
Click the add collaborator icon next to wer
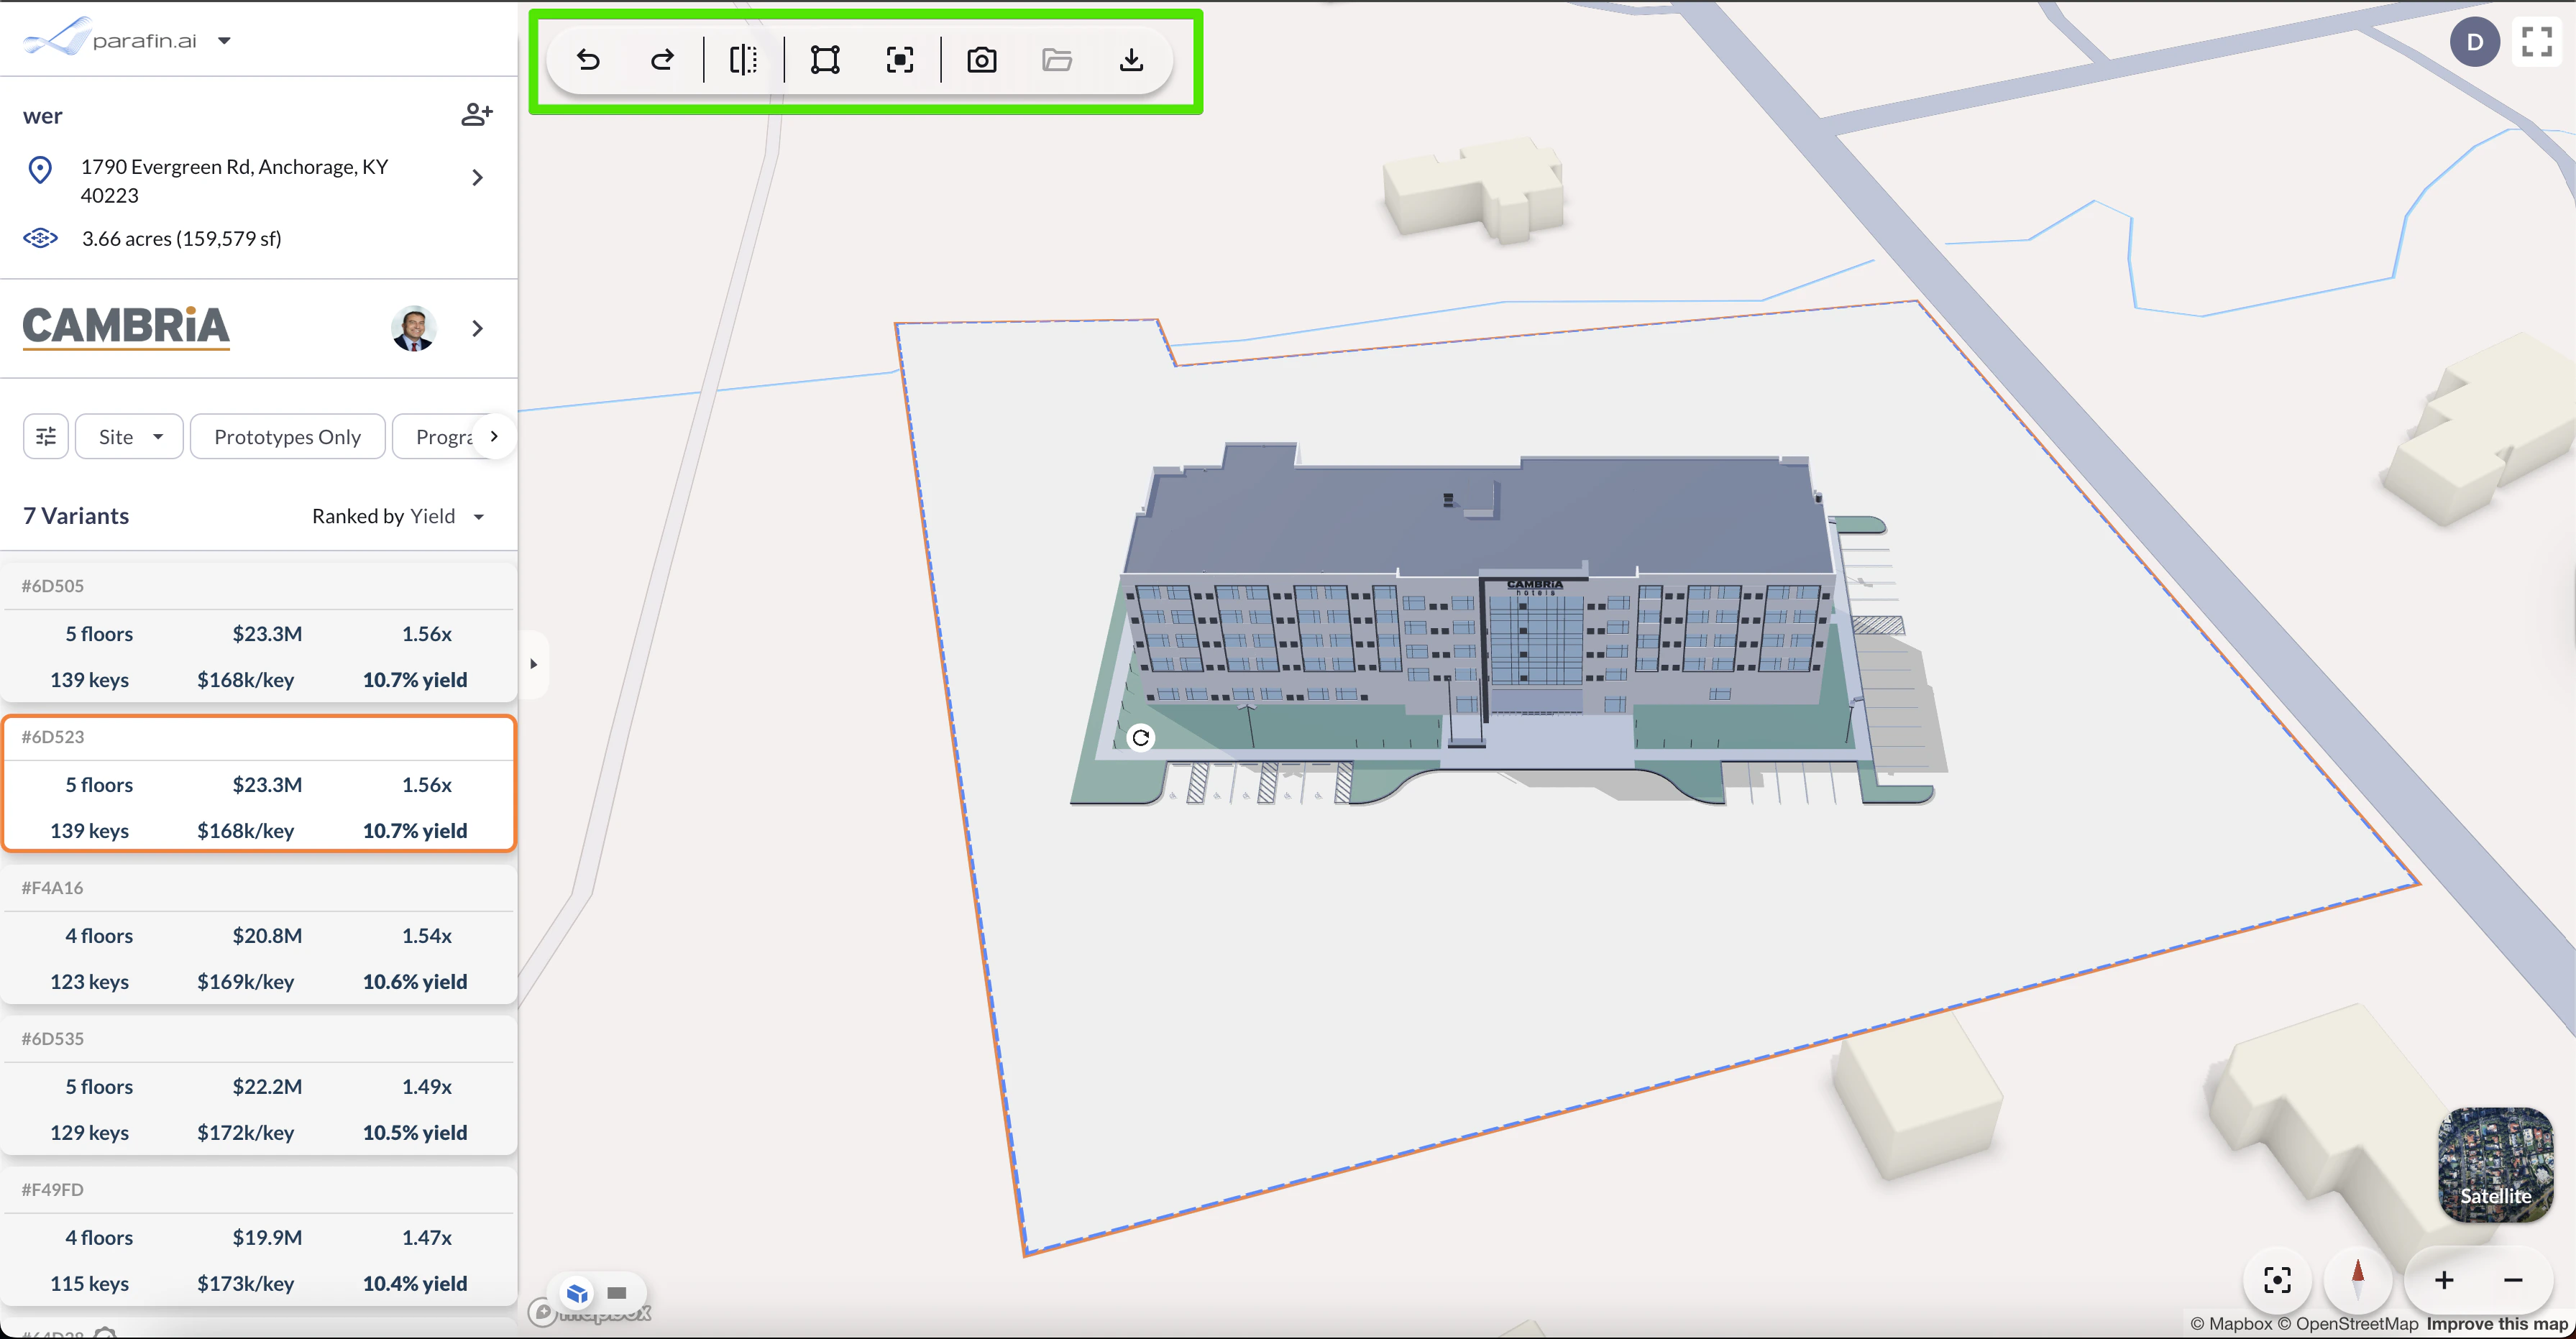point(477,114)
